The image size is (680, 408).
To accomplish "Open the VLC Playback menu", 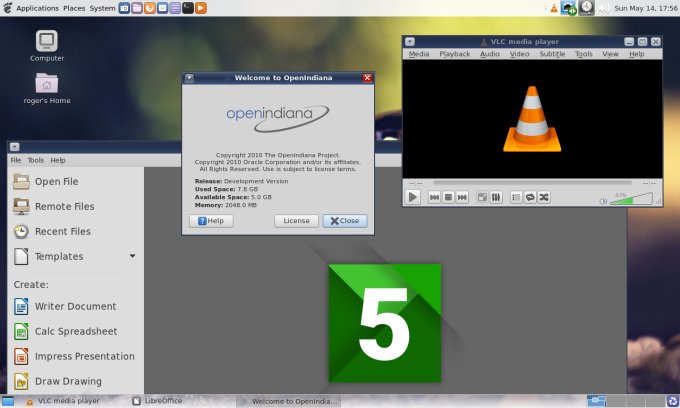I will tap(454, 54).
